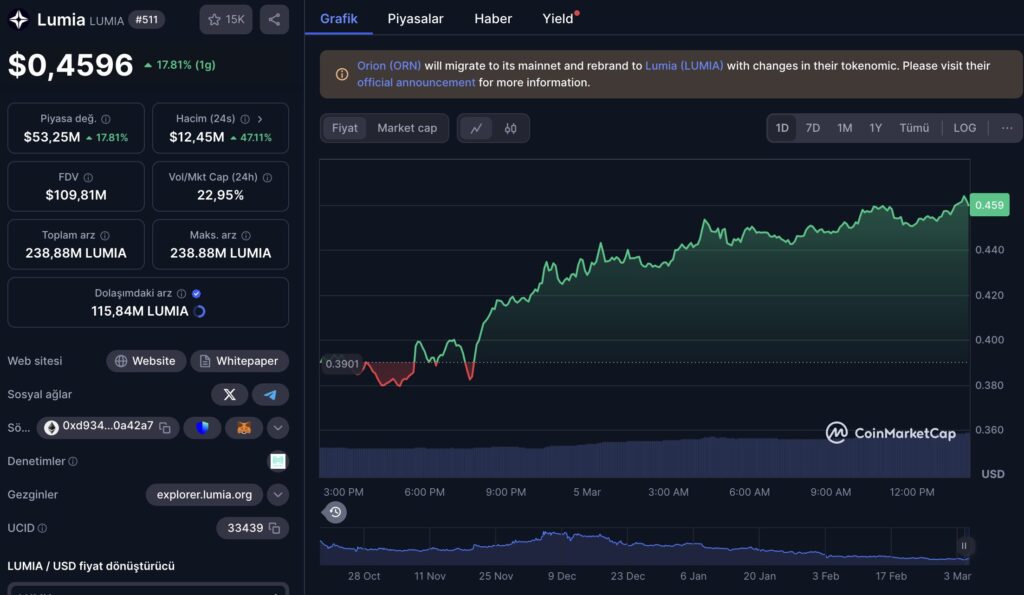Open chart more options menu
The height and width of the screenshot is (595, 1024).
[x=1007, y=128]
